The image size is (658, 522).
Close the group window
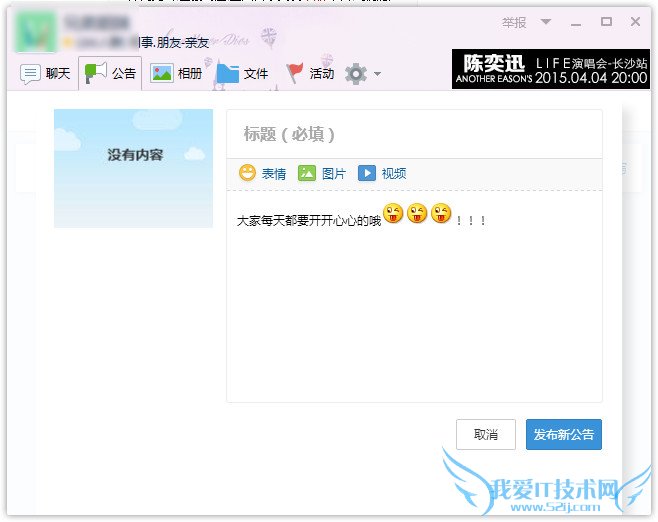635,22
